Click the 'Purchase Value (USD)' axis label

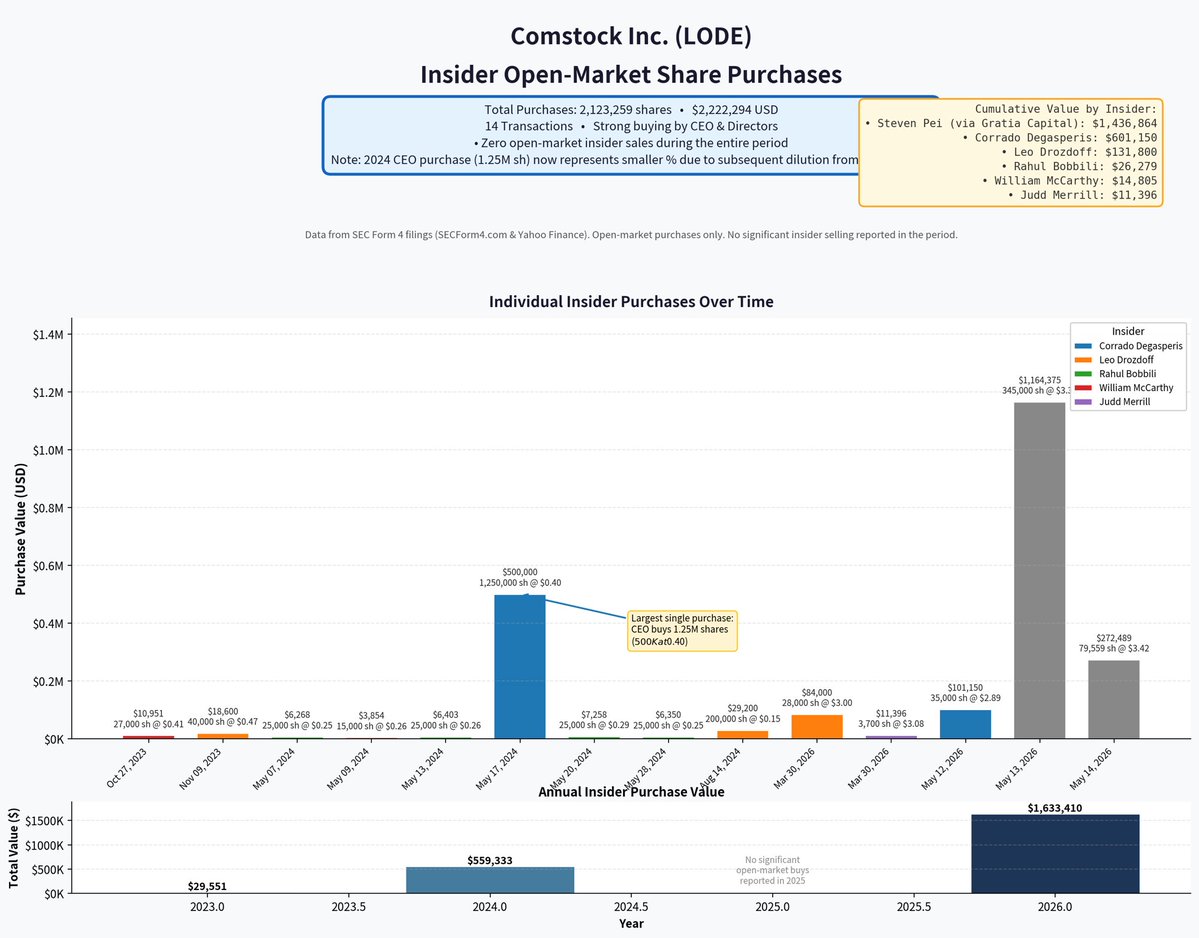pos(21,529)
